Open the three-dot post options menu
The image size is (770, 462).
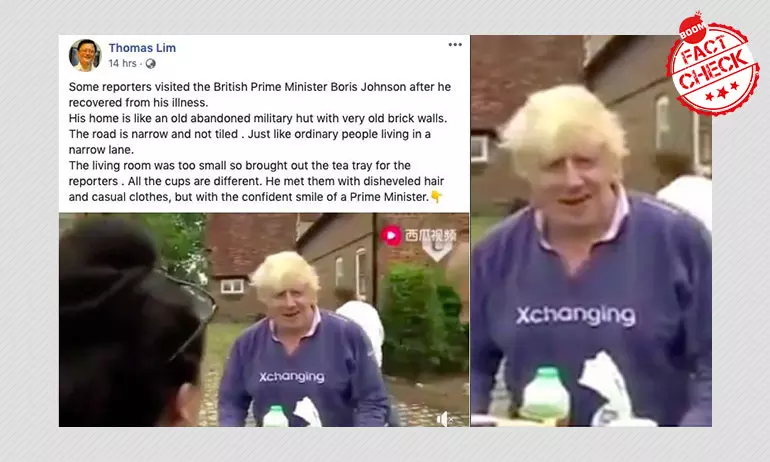(455, 45)
